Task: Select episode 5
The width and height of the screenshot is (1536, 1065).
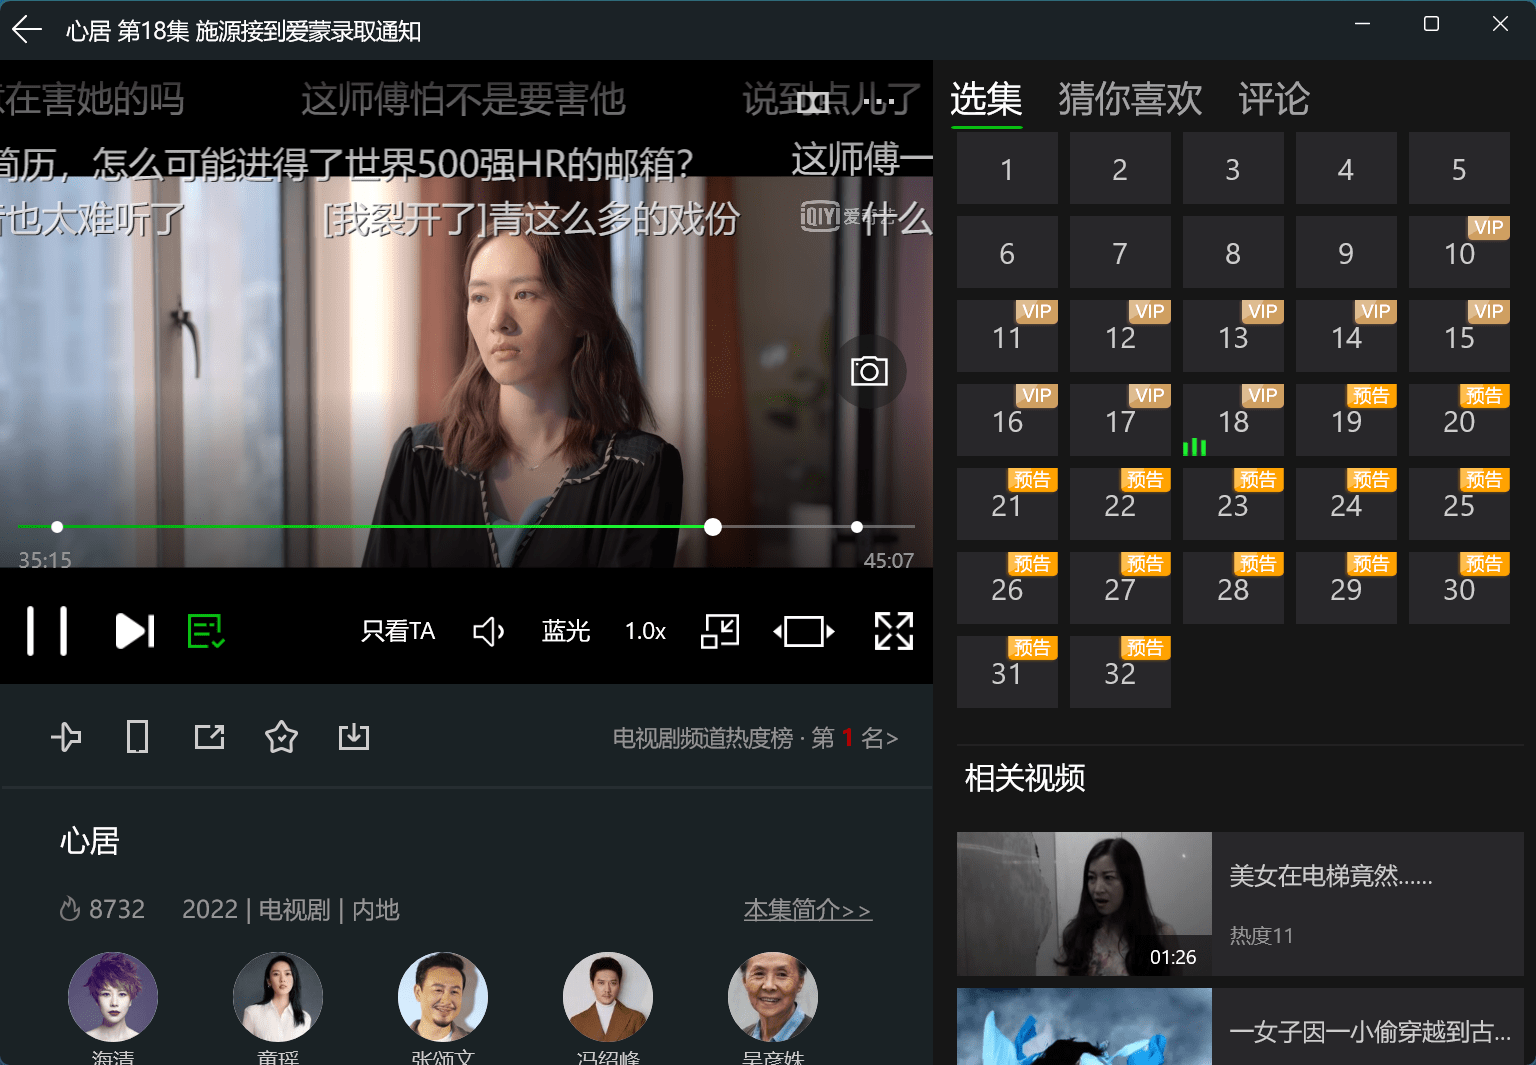Action: tap(1459, 168)
